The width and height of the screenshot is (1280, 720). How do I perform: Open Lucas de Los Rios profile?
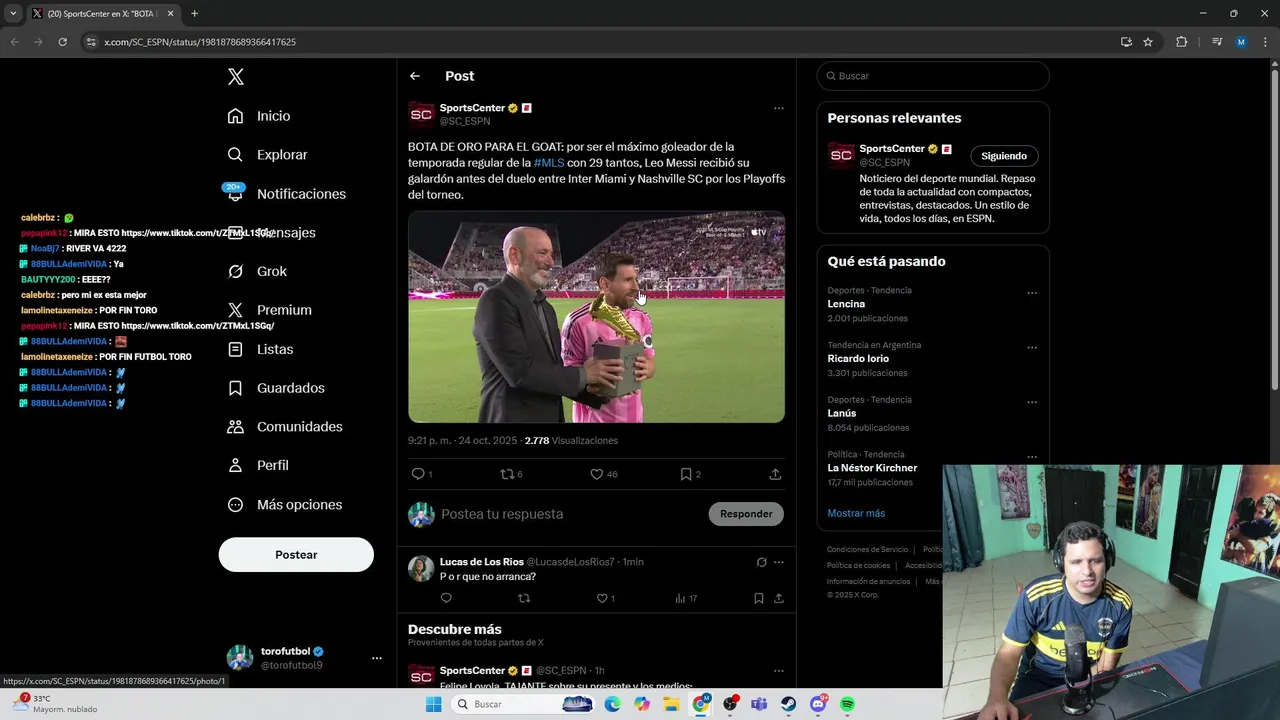(481, 562)
